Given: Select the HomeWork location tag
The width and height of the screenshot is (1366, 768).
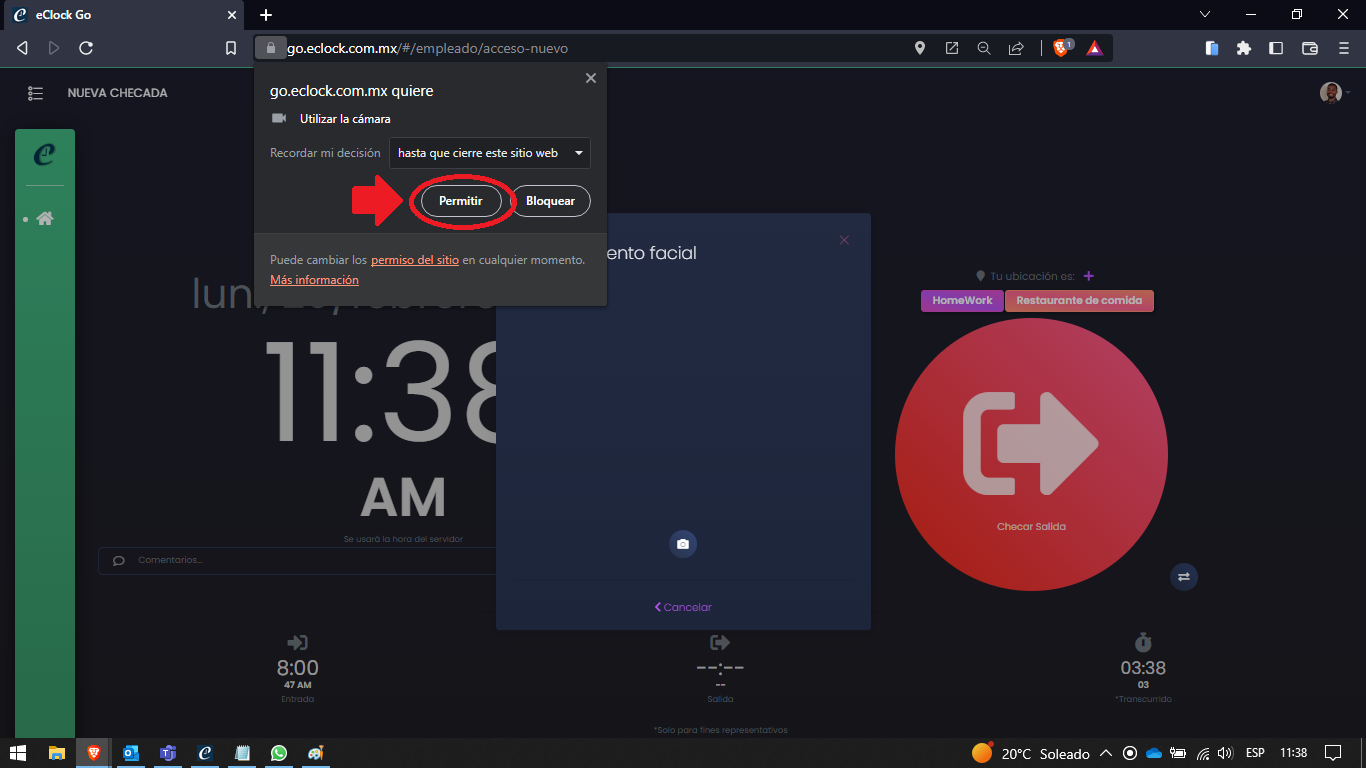Looking at the screenshot, I should (962, 300).
